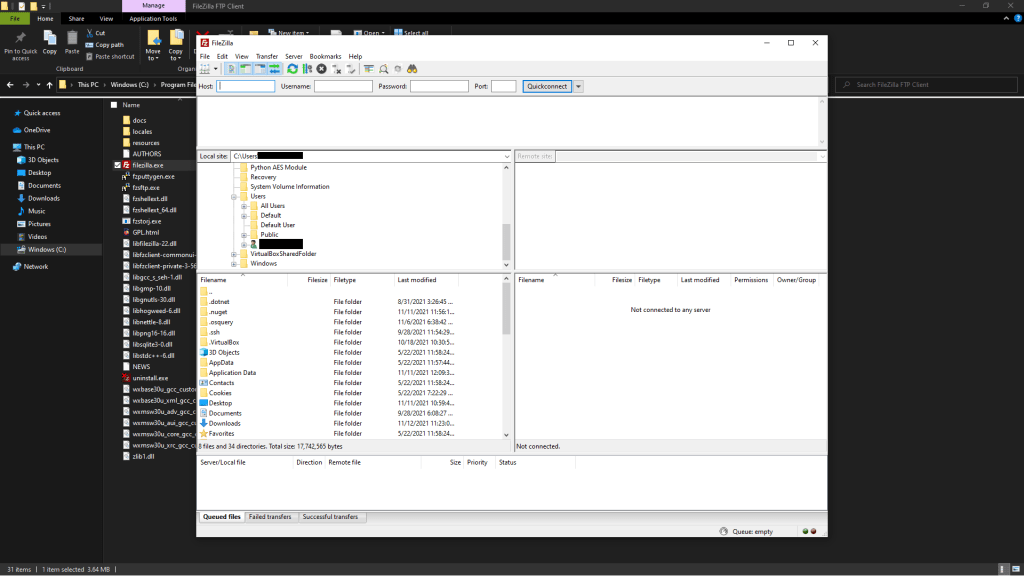This screenshot has width=1024, height=576.
Task: Switch to the Failed transfers tab
Action: [271, 517]
